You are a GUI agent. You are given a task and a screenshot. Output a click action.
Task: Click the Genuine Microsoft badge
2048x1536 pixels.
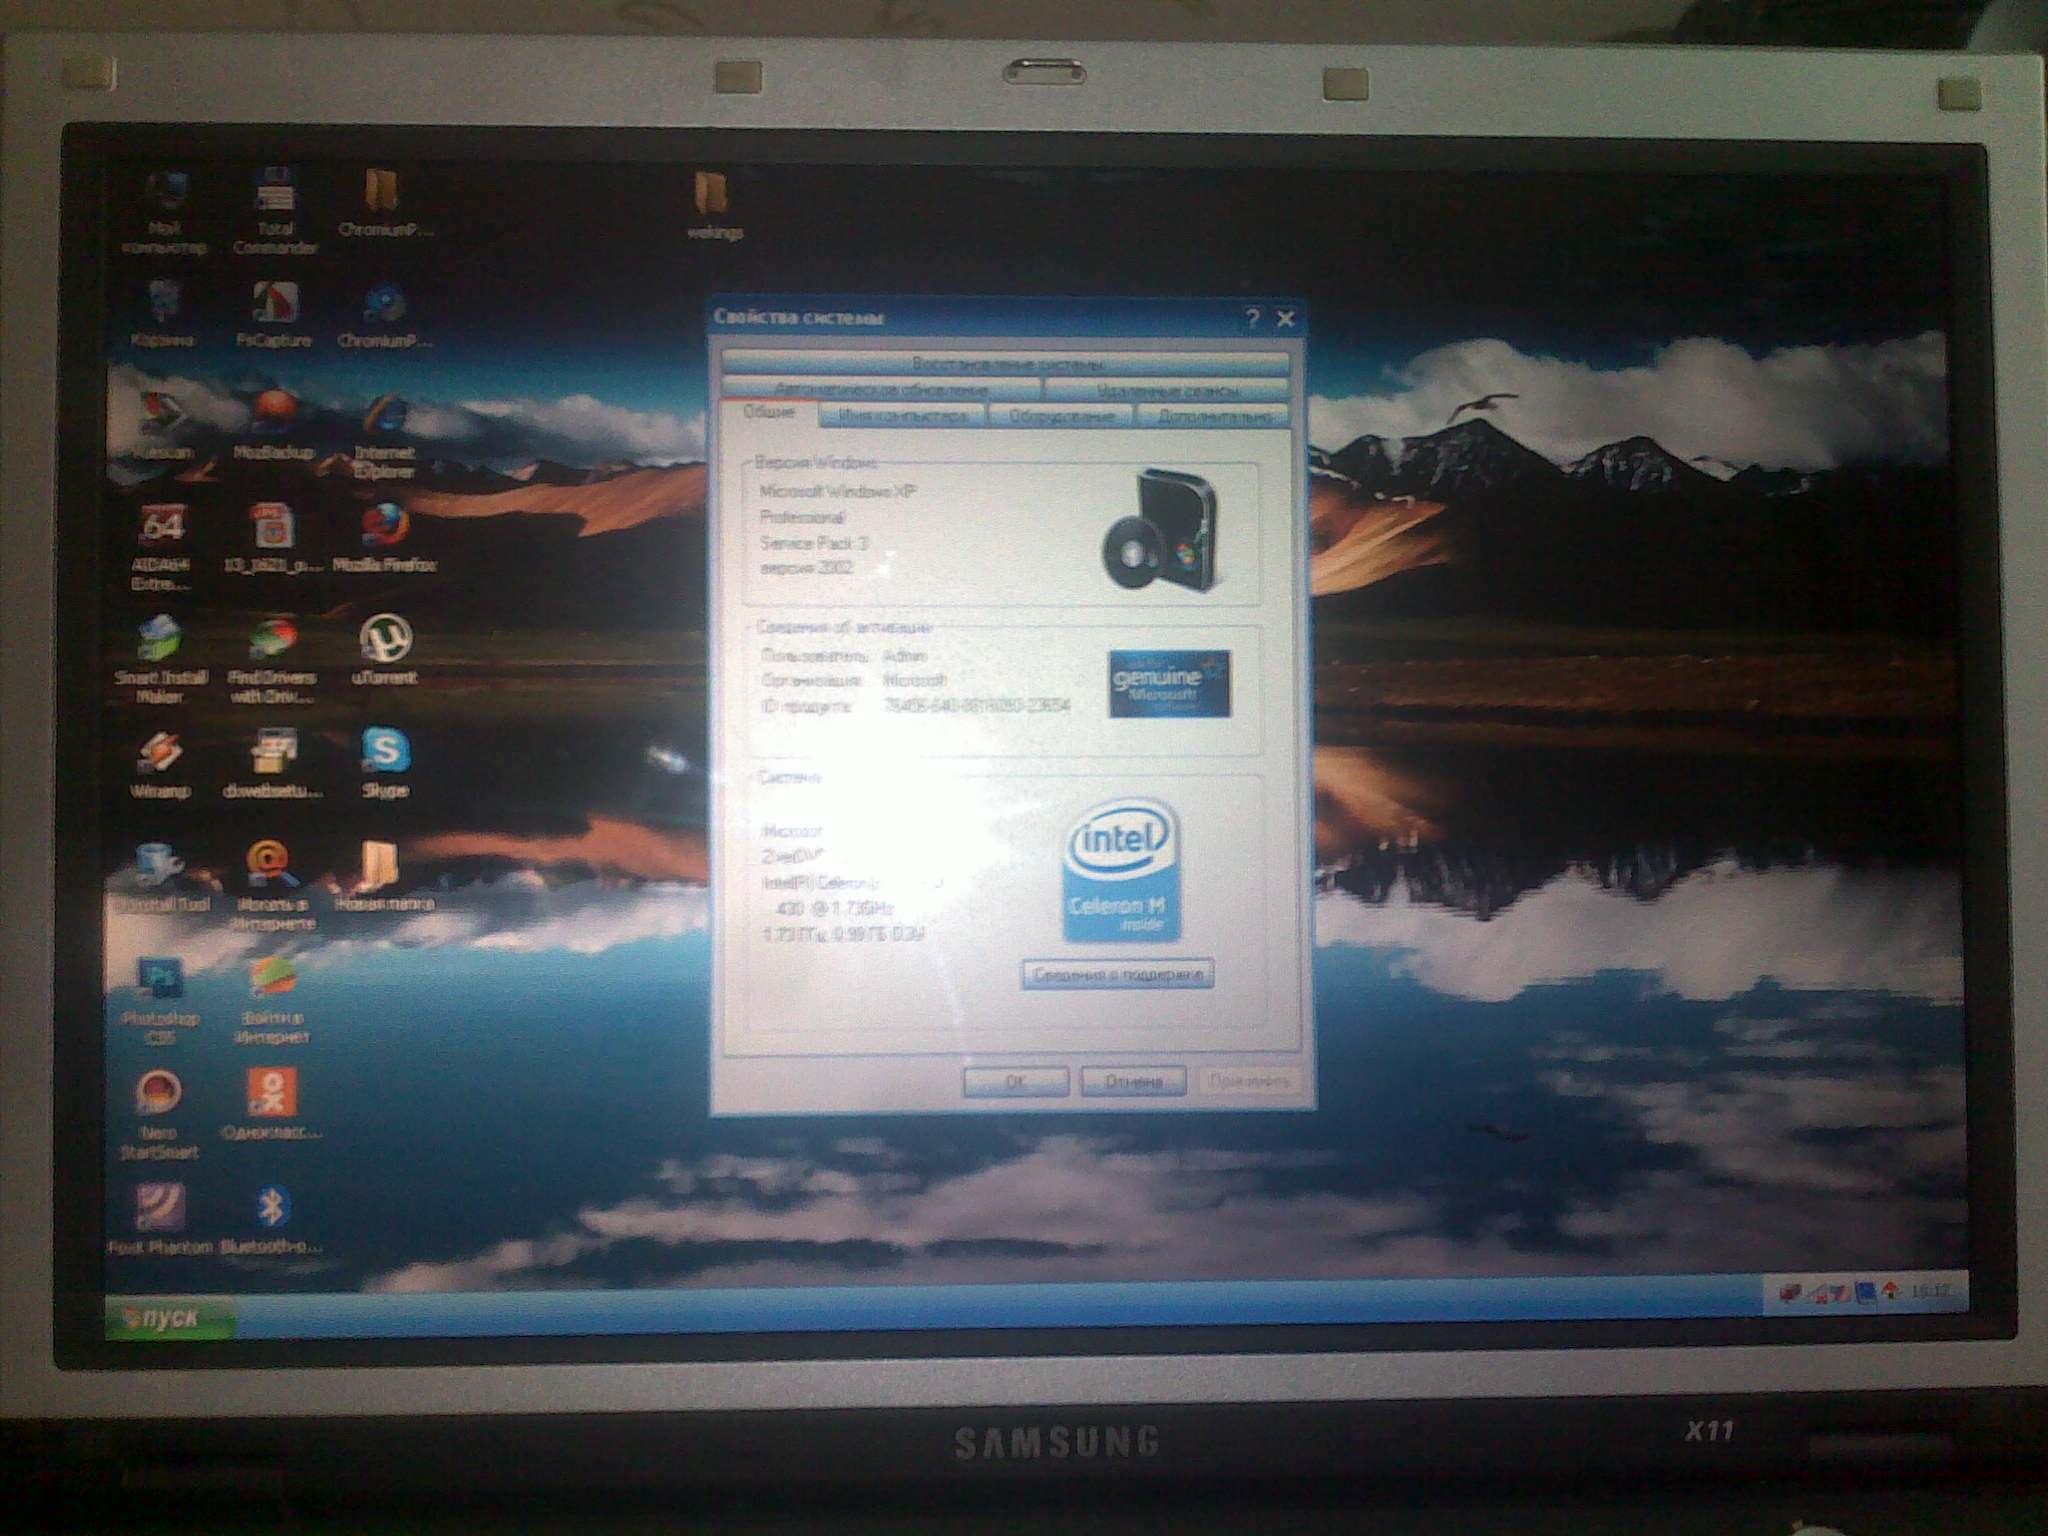point(1169,684)
